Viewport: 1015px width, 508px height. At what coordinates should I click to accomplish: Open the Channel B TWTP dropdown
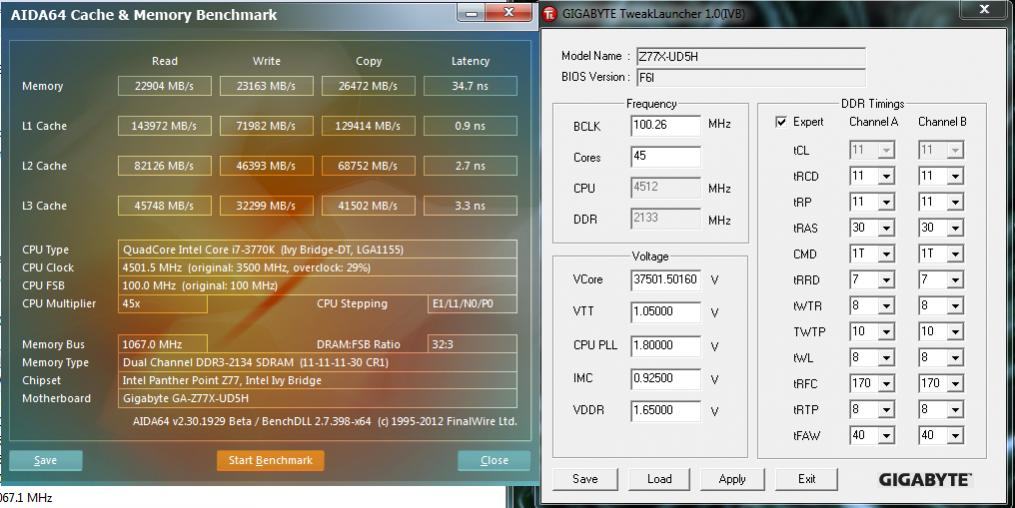955,331
